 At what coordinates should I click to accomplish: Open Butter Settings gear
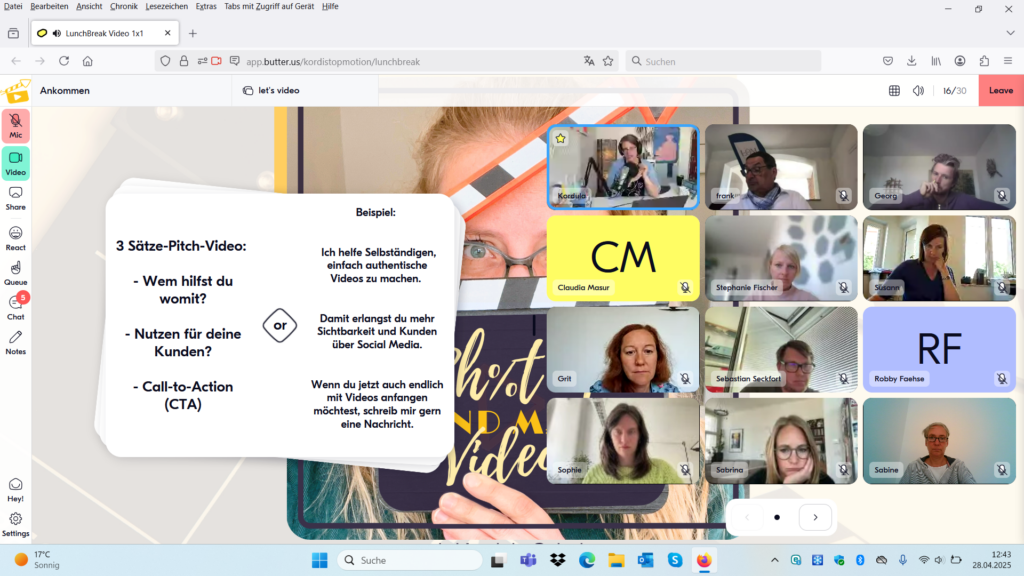[x=16, y=523]
